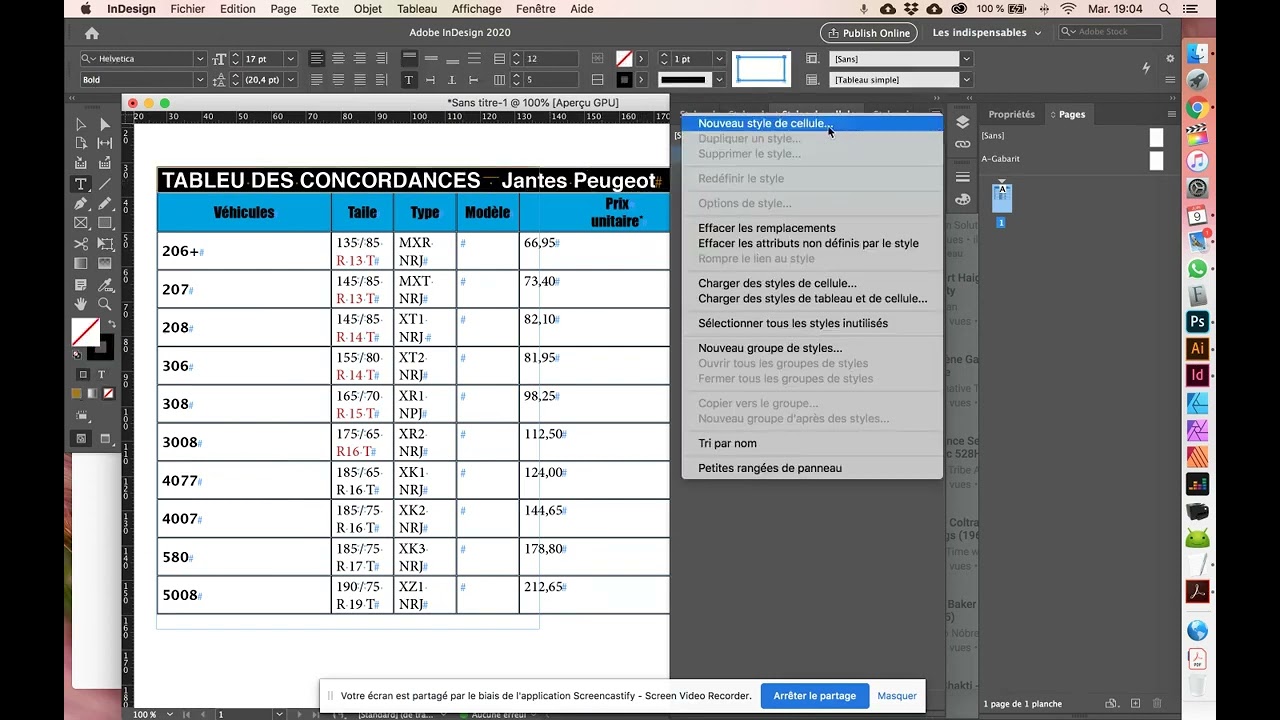The height and width of the screenshot is (720, 1280).
Task: Open Les indispensables workspace dropdown
Action: point(987,33)
